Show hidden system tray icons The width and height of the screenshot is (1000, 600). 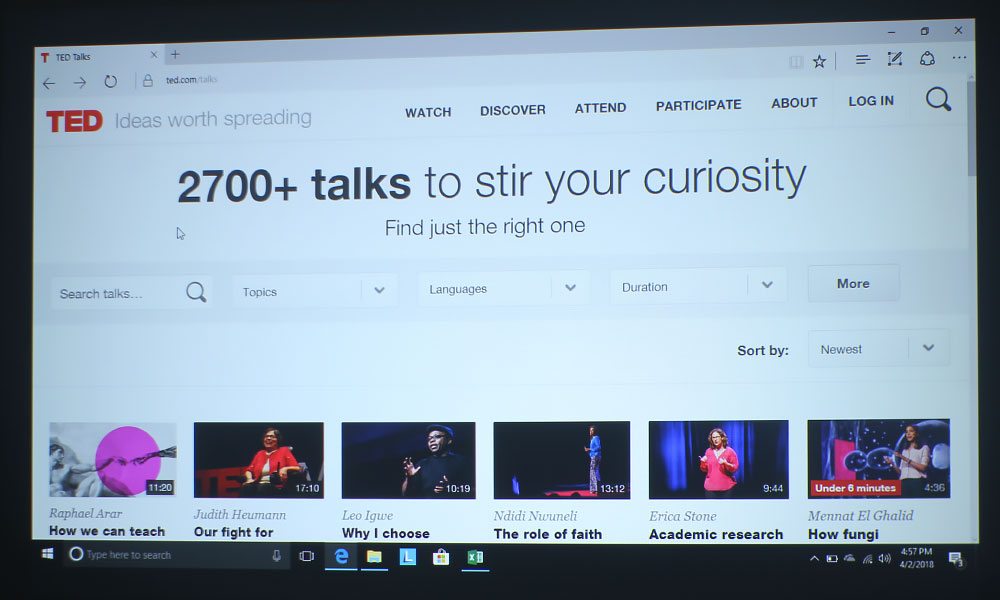tap(814, 559)
